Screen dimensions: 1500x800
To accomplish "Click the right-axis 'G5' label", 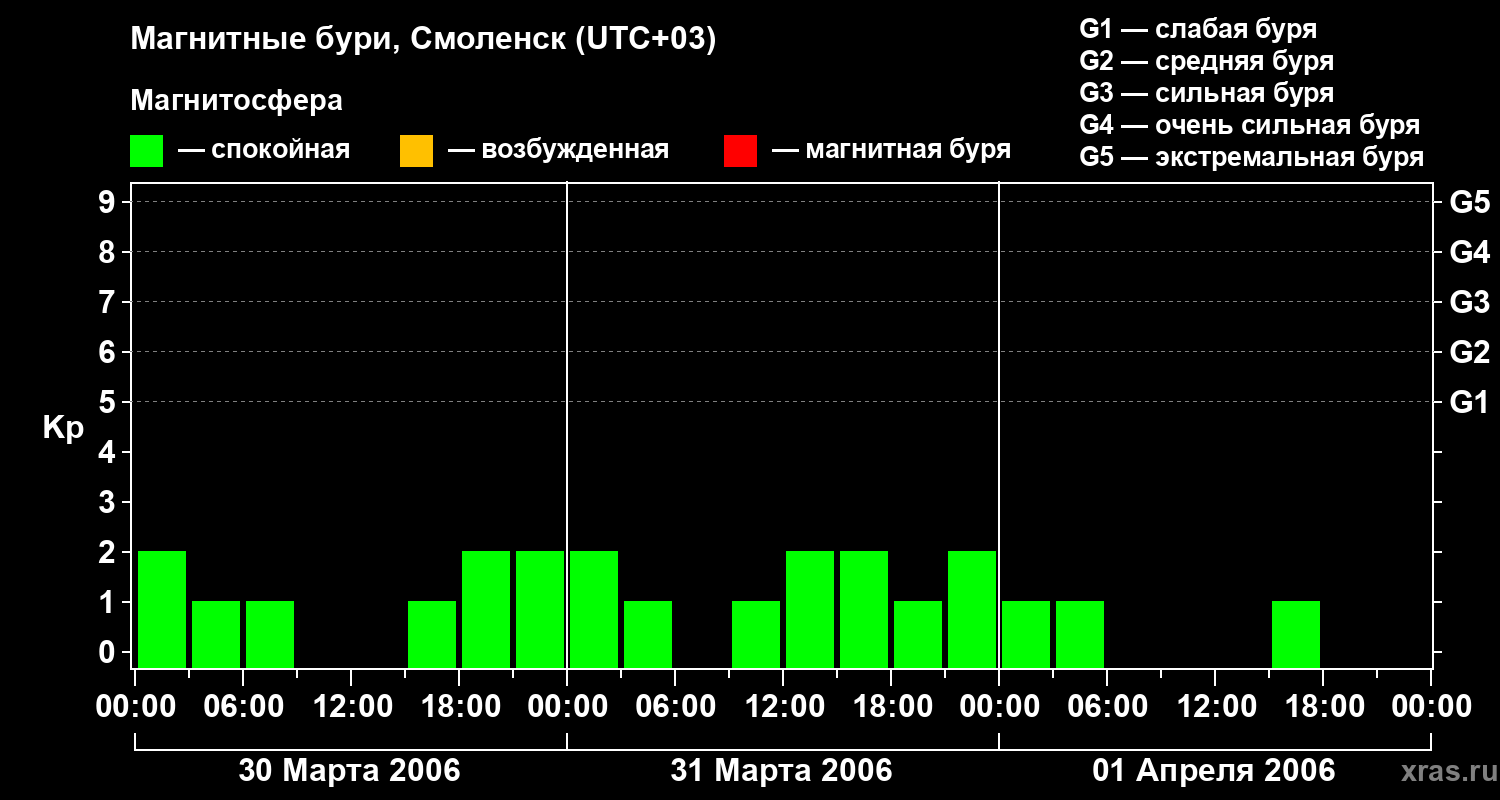I will [x=1469, y=202].
